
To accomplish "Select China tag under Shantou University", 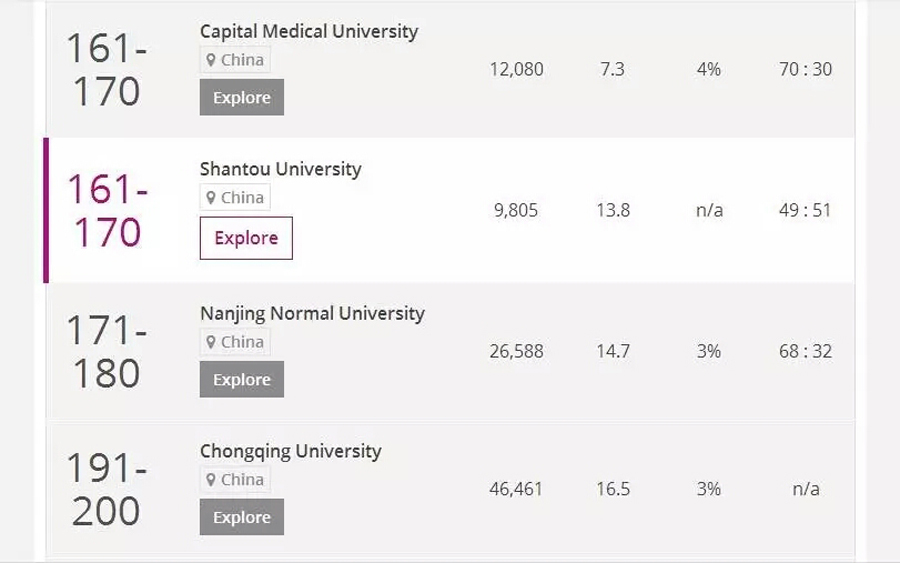I will click(235, 197).
